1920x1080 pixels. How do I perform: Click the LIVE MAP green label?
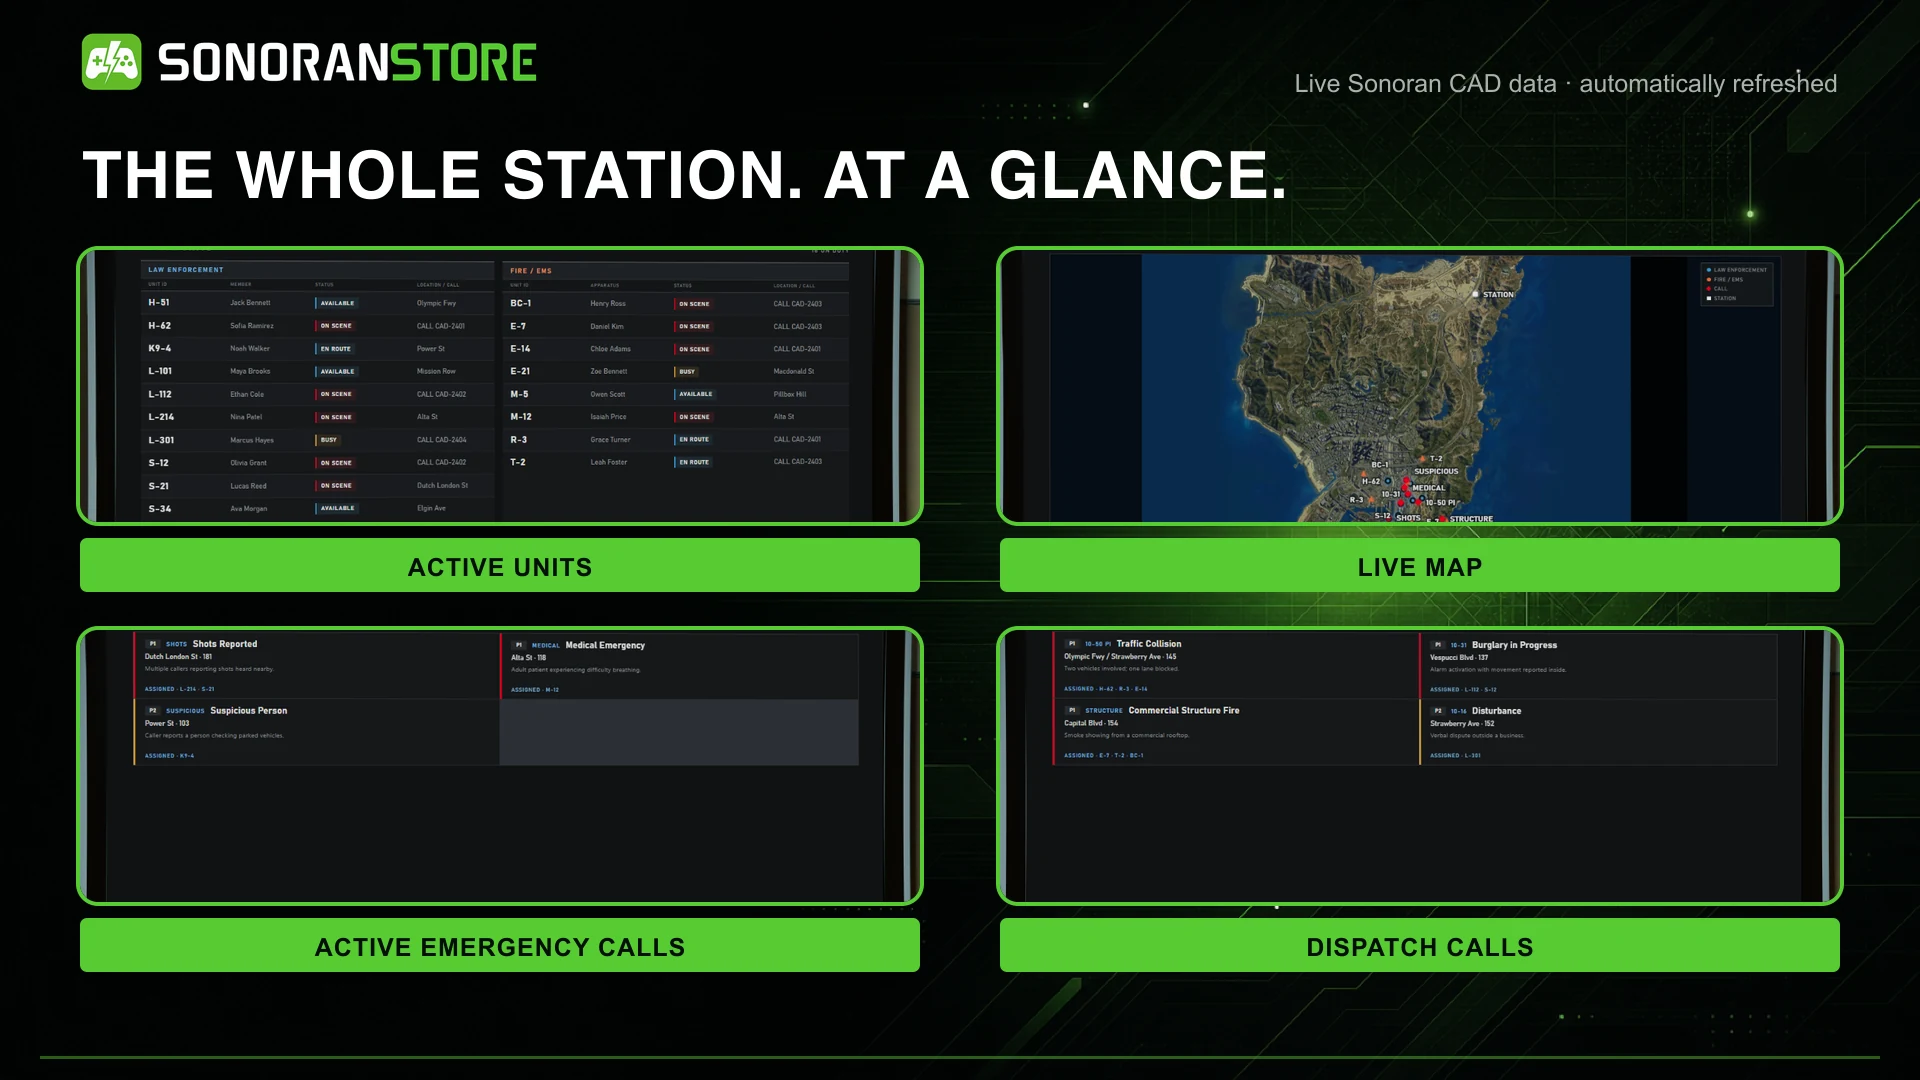[1420, 566]
